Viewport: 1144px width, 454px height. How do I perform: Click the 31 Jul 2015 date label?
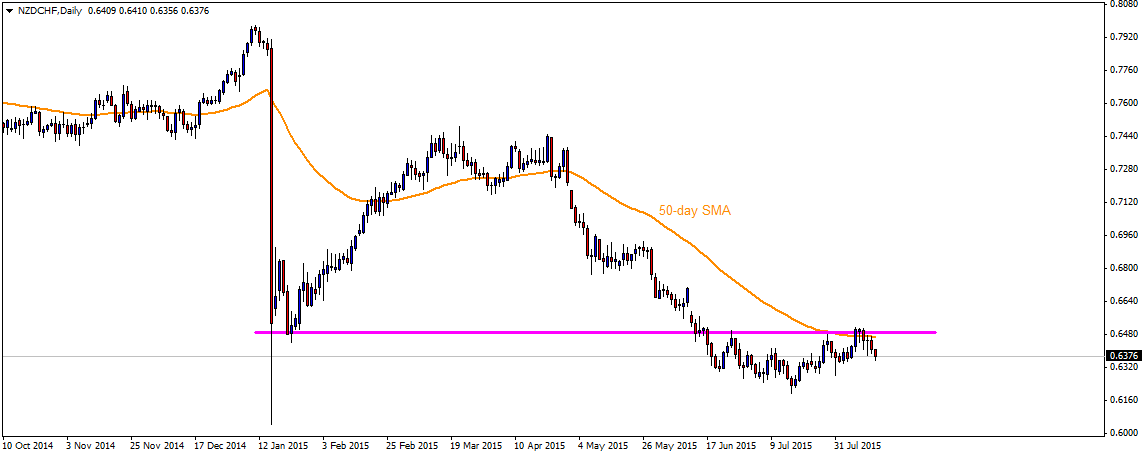(857, 445)
